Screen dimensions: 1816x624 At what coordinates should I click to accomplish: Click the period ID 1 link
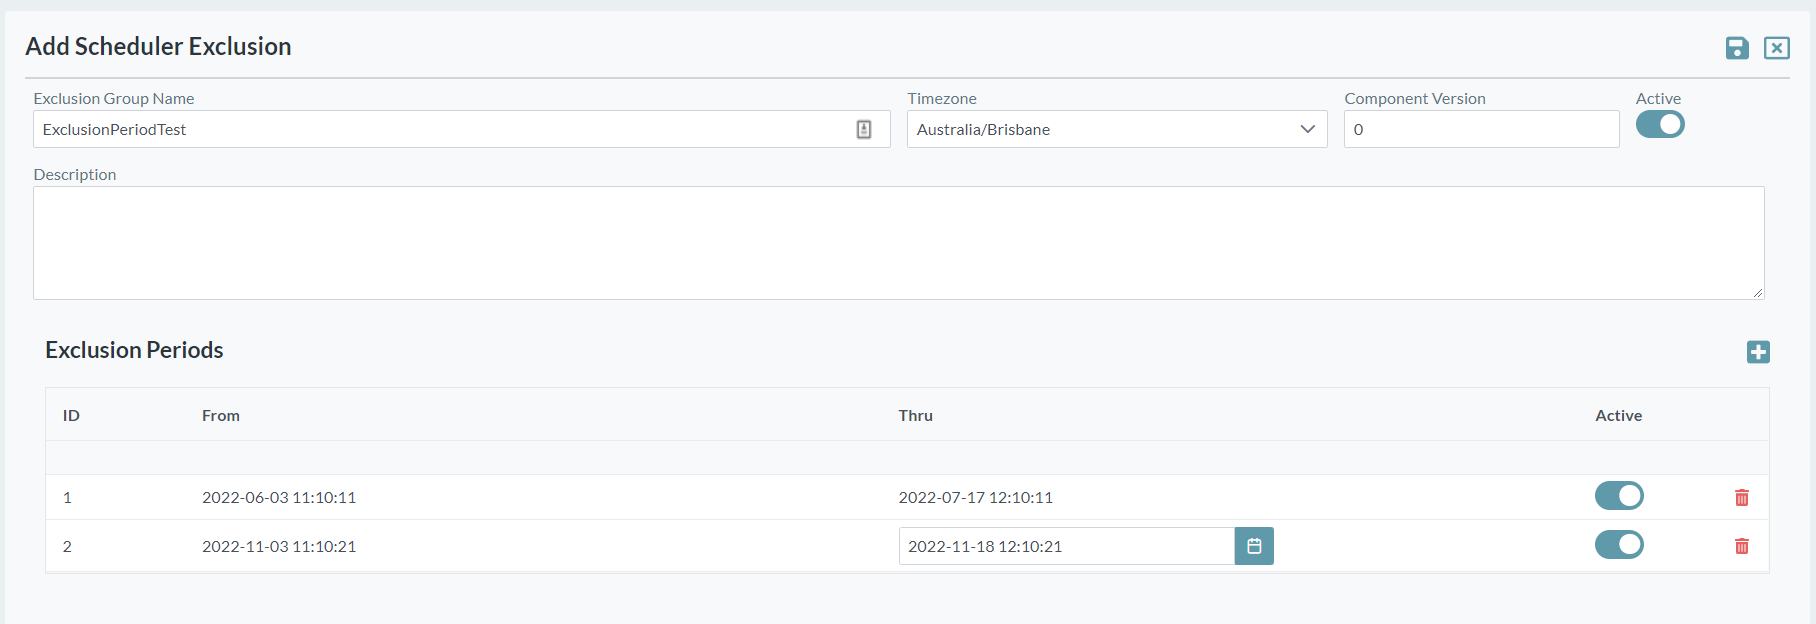point(67,498)
